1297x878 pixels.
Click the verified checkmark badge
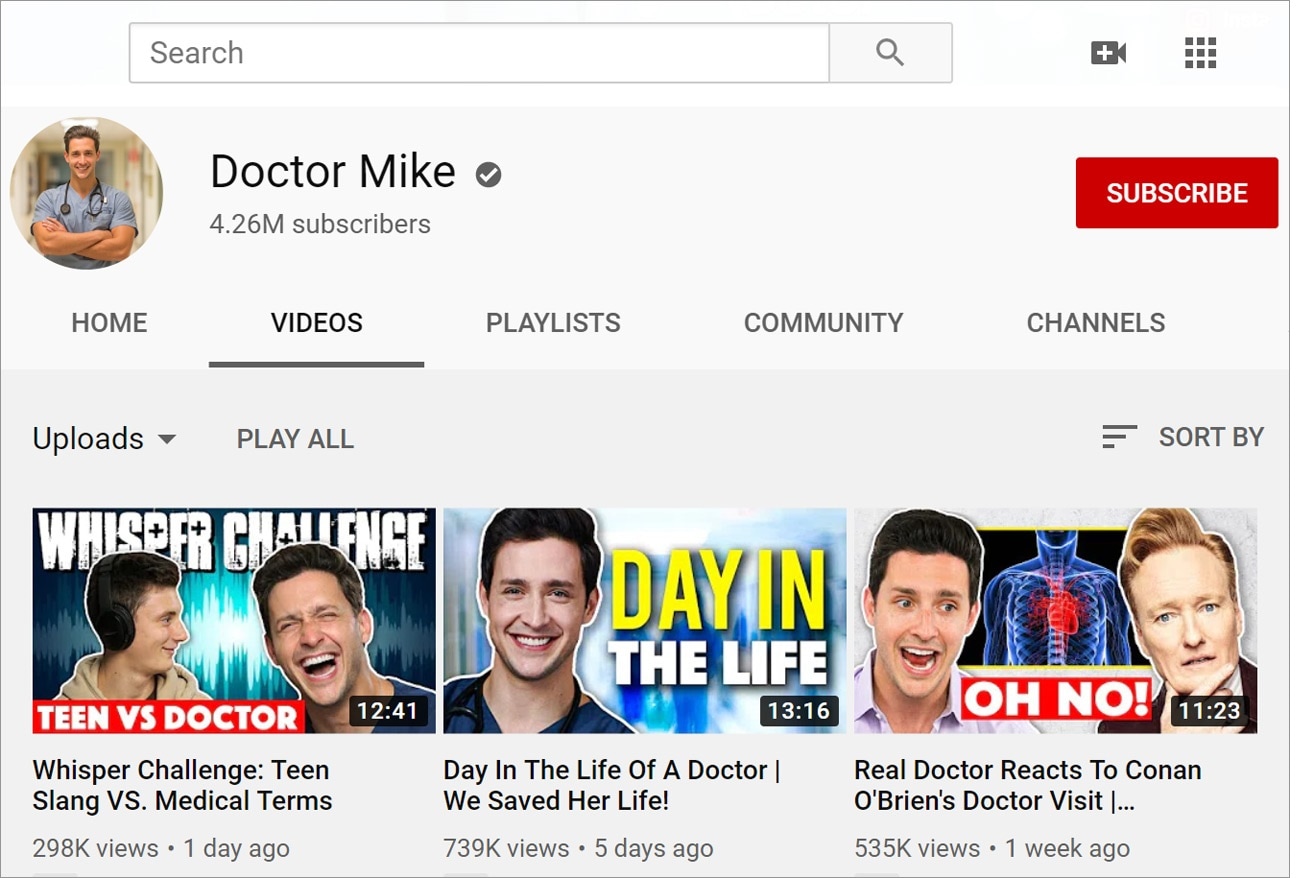488,175
